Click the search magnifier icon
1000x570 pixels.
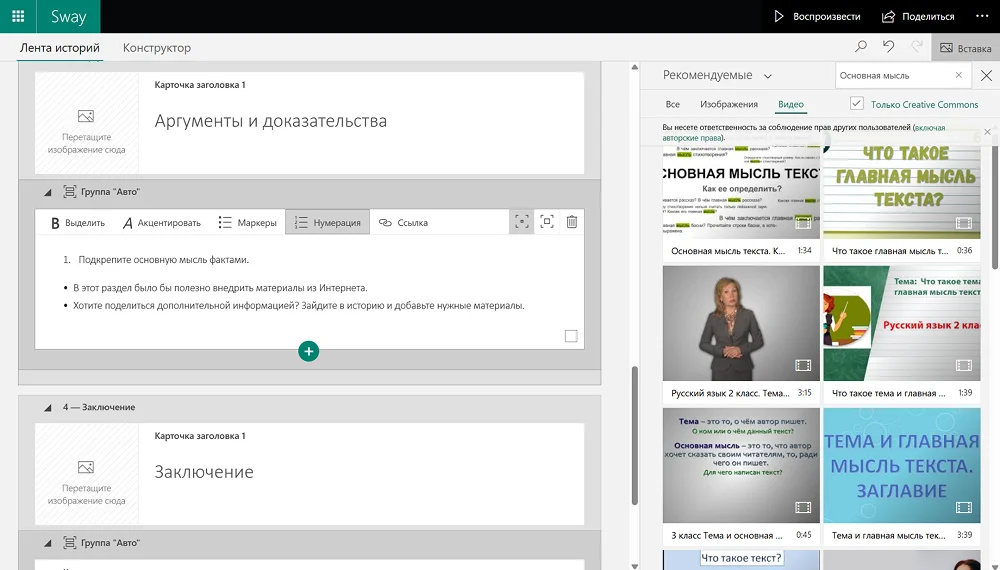click(861, 47)
